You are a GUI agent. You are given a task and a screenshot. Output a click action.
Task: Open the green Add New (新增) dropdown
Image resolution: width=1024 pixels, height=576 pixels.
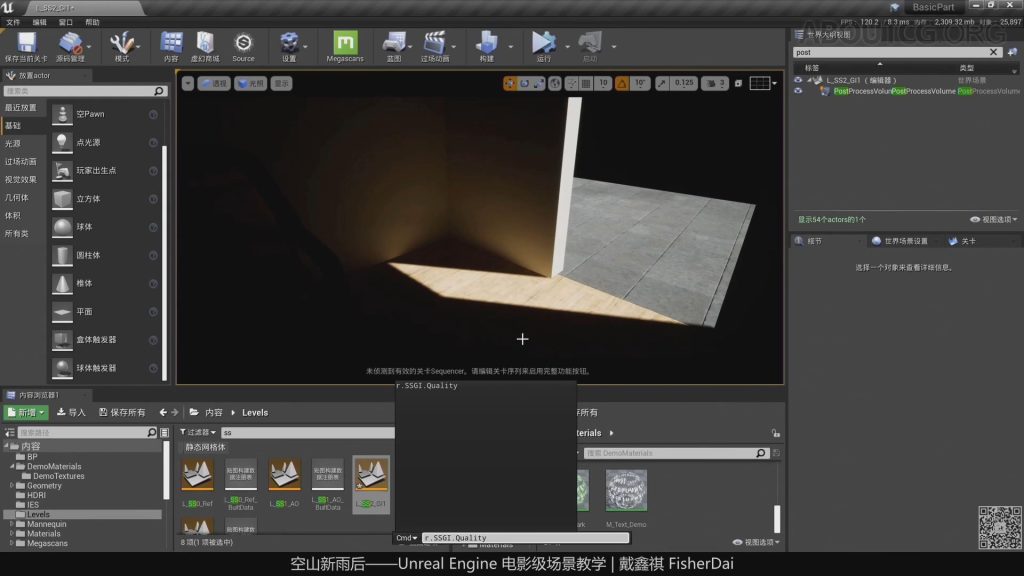coord(26,412)
